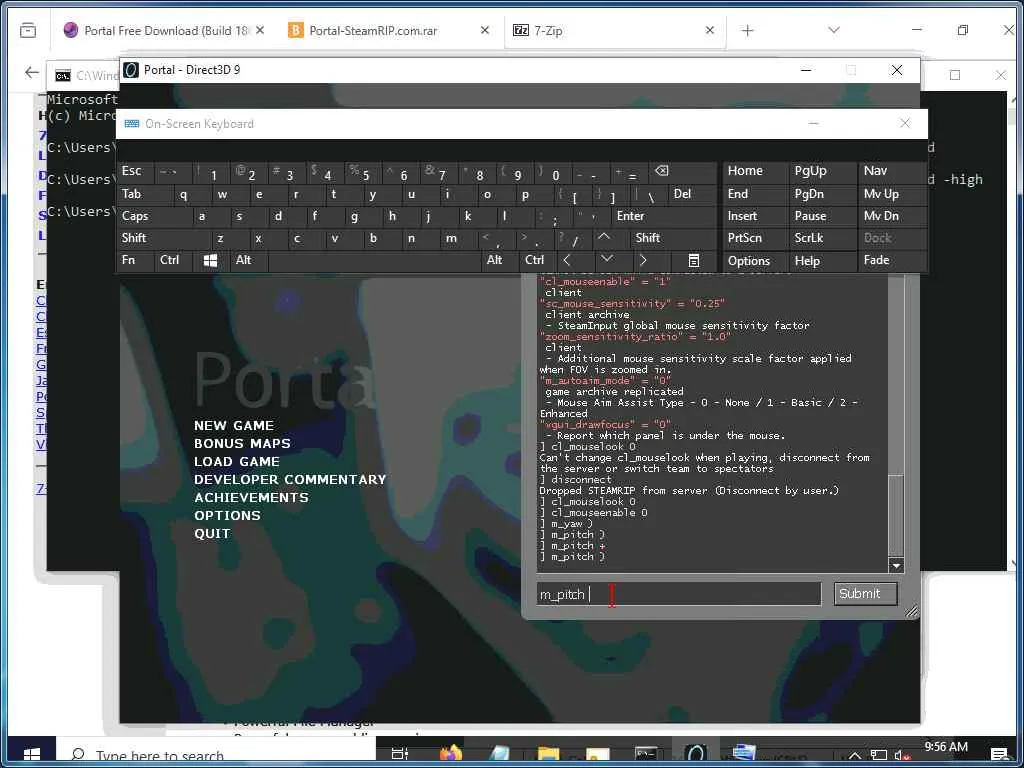Open Windows Start menu

pos(31,754)
